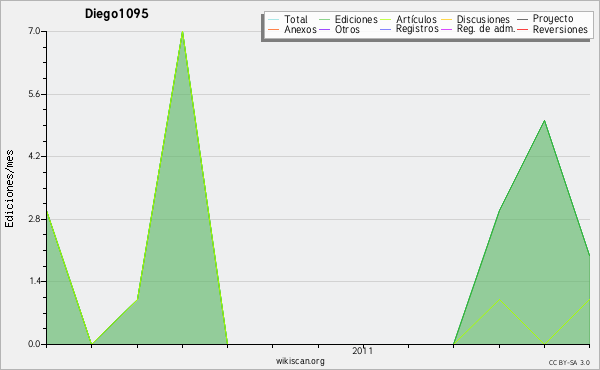Click the 2.8 y-axis label
Viewport: 600px width, 370px height.
[x=34, y=219]
